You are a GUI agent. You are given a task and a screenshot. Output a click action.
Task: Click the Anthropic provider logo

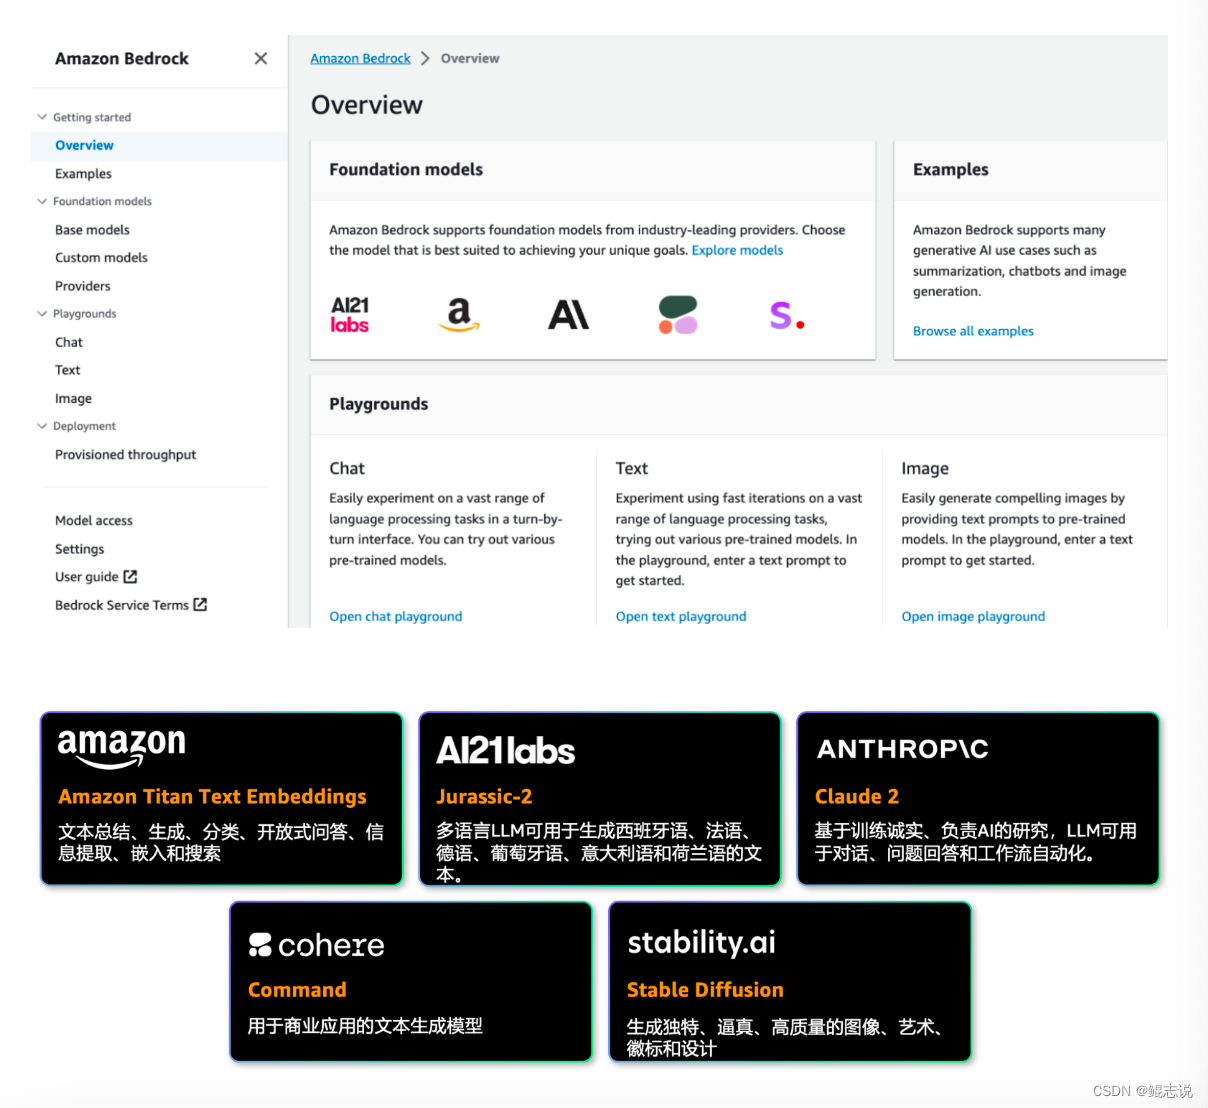point(568,315)
